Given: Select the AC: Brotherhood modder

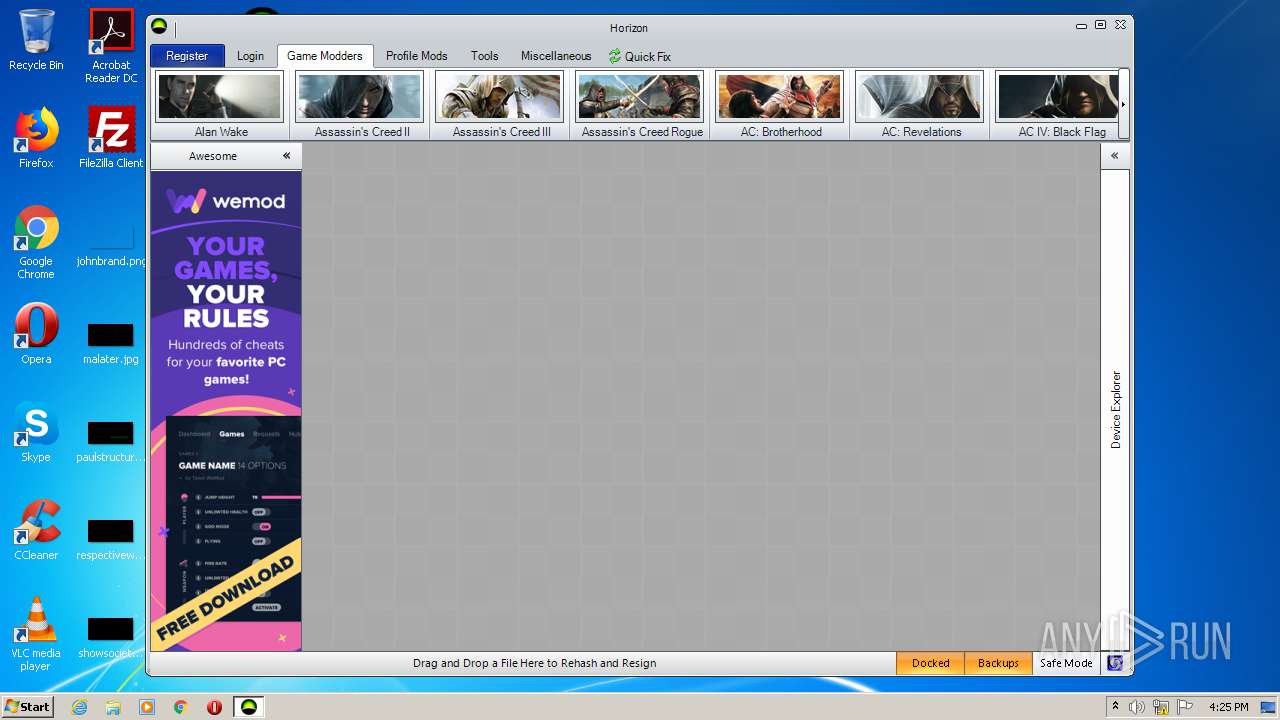Looking at the screenshot, I should 781,105.
